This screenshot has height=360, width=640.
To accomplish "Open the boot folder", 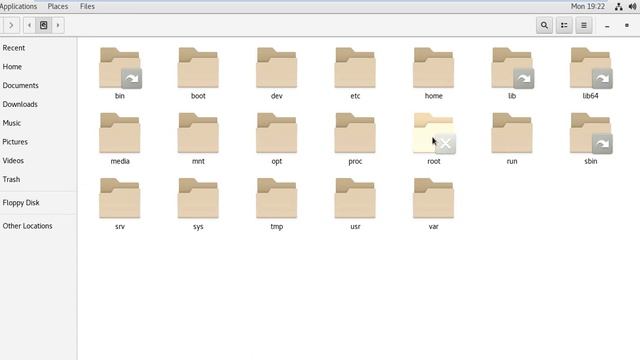I will 198,68.
